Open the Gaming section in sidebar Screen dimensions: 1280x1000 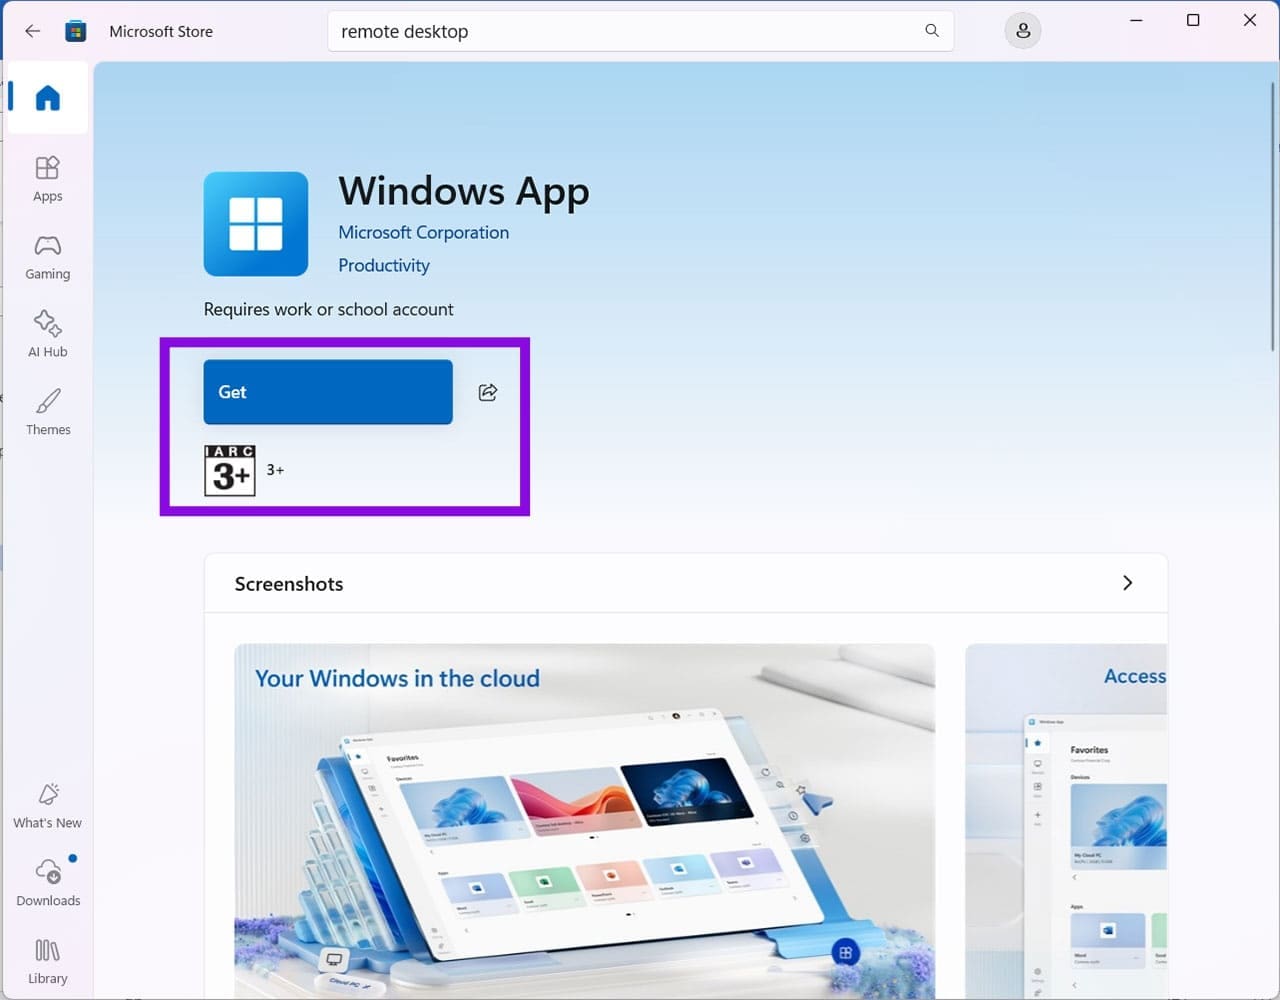pyautogui.click(x=48, y=258)
